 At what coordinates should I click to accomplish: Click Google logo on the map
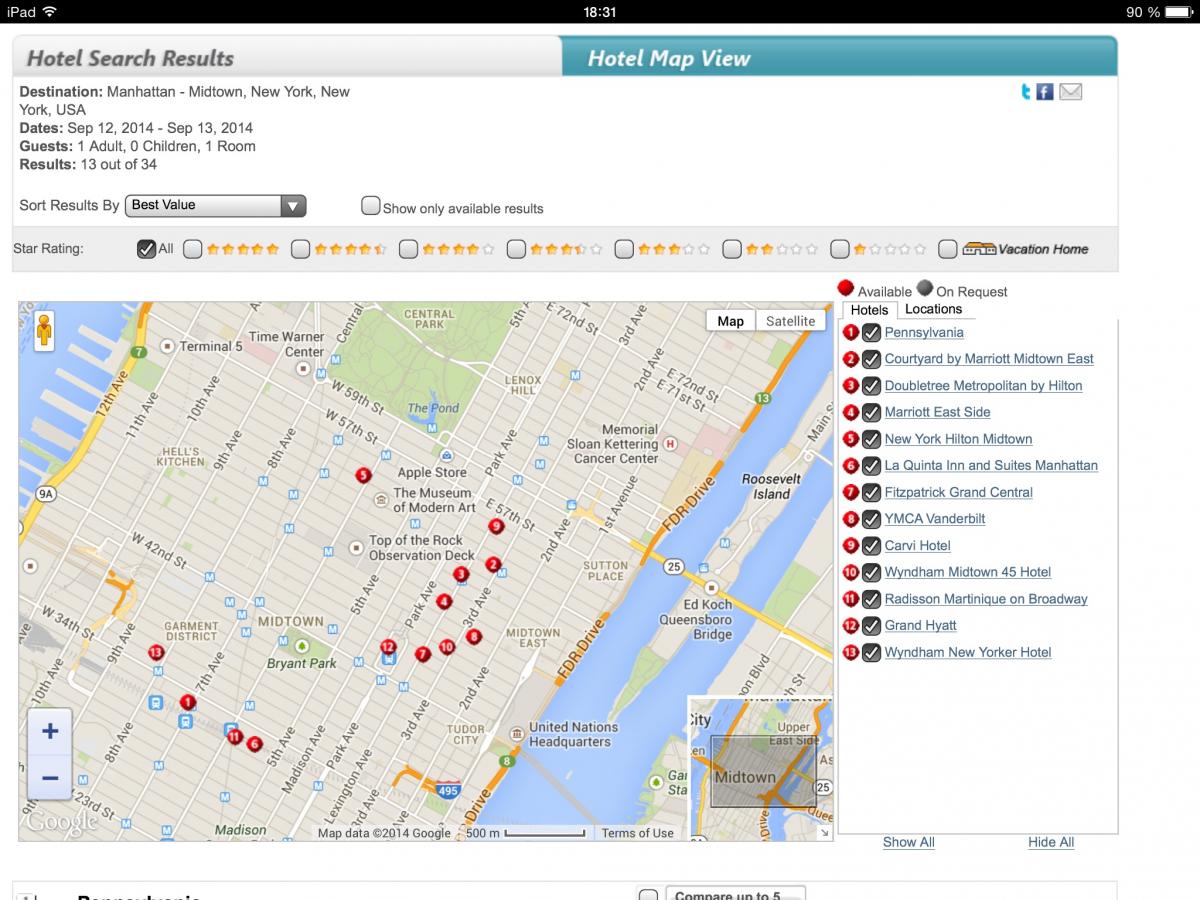[x=62, y=822]
